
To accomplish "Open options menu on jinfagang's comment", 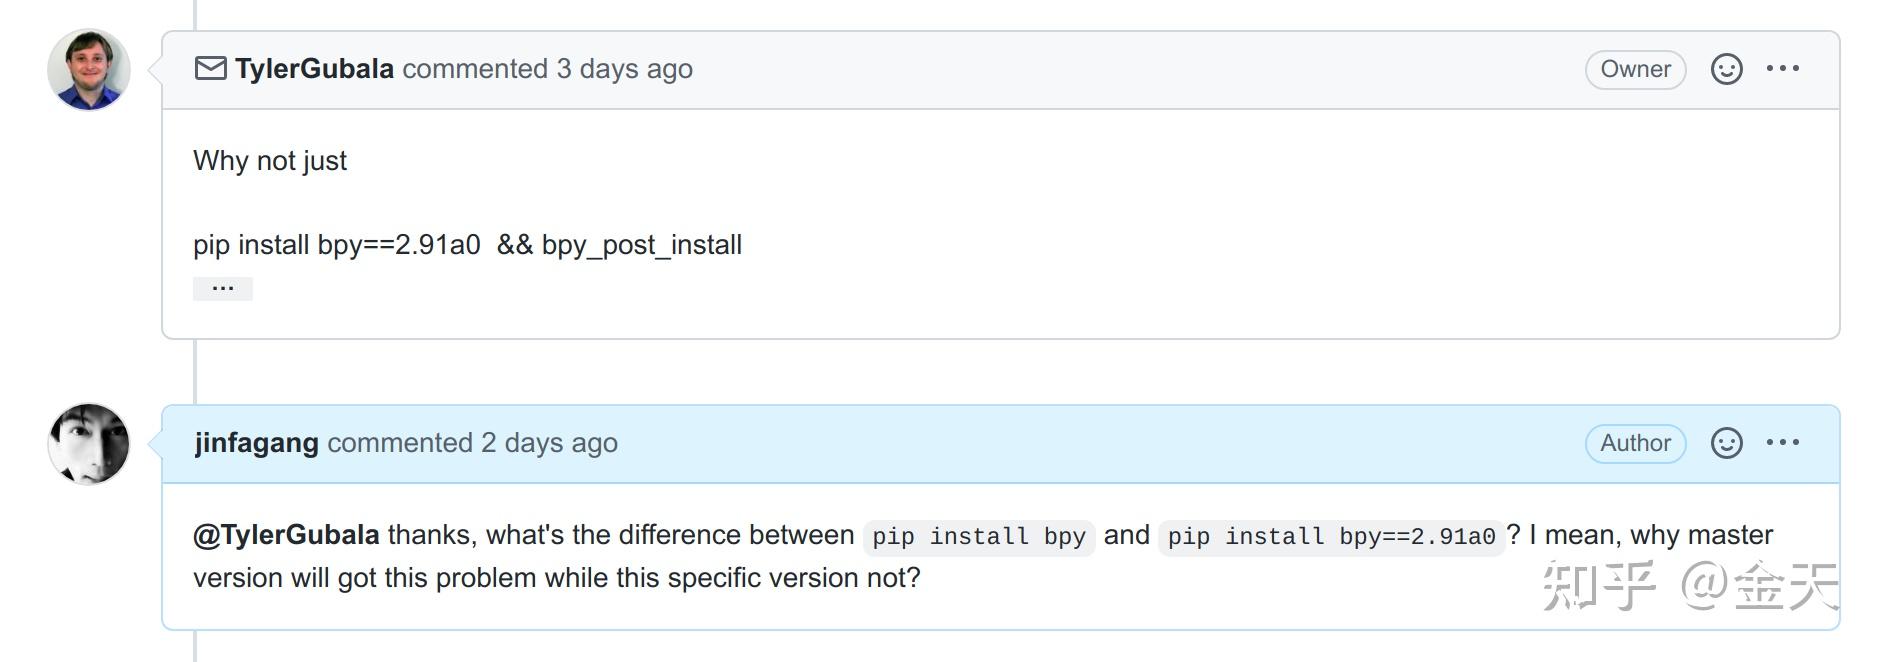I will [1782, 443].
